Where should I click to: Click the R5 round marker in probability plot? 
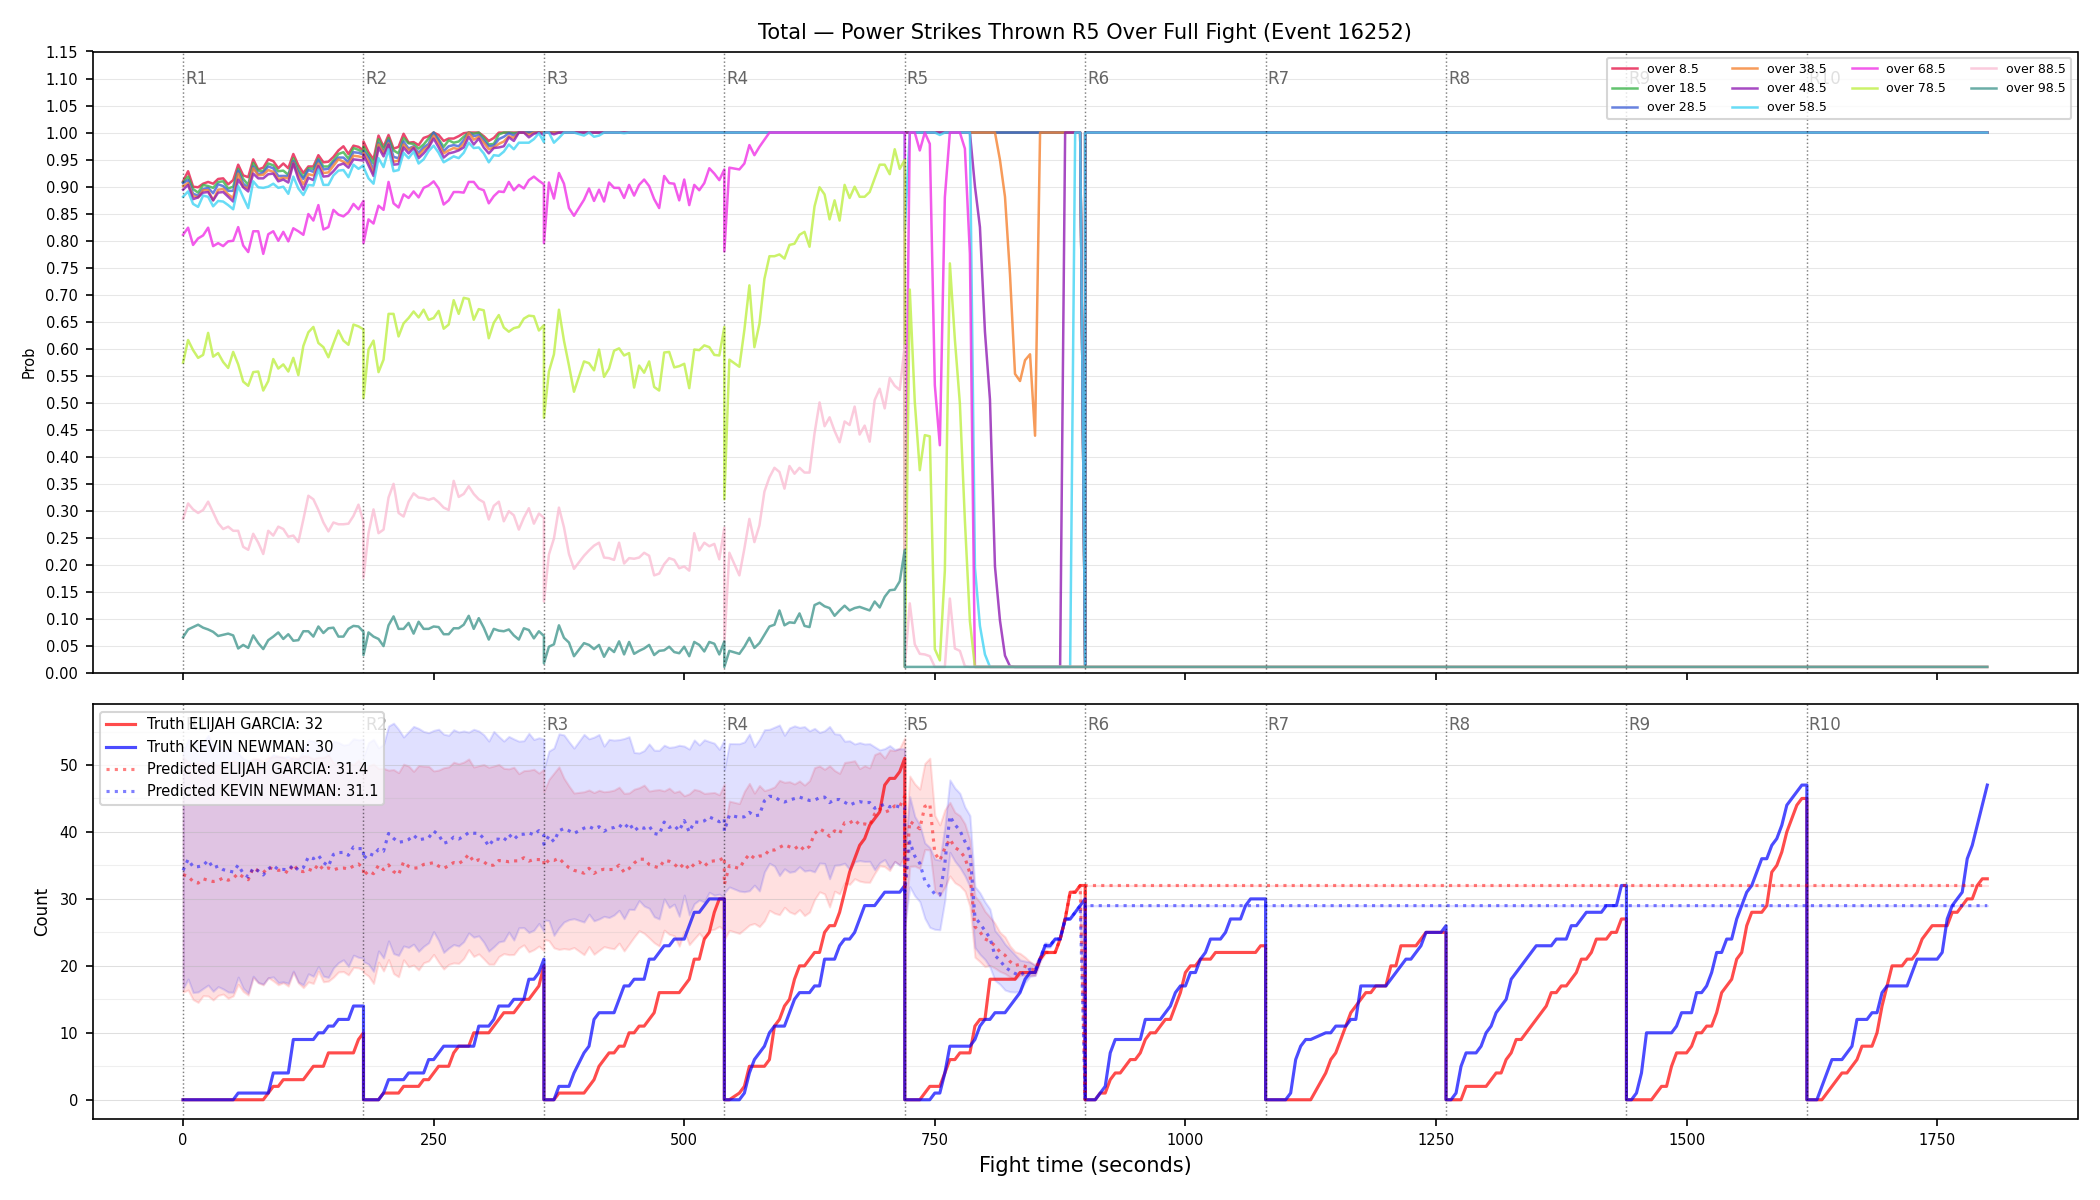coord(918,78)
